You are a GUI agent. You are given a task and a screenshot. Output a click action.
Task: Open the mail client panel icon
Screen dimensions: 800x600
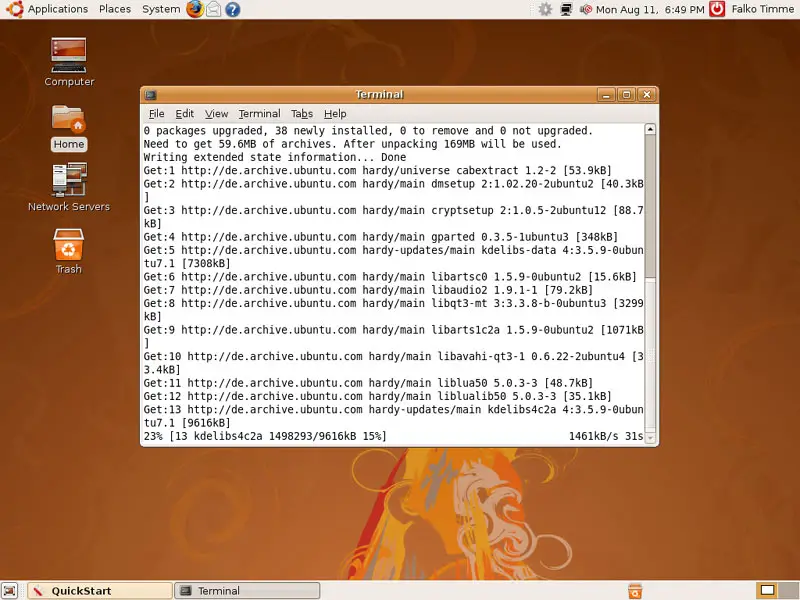[x=214, y=9]
